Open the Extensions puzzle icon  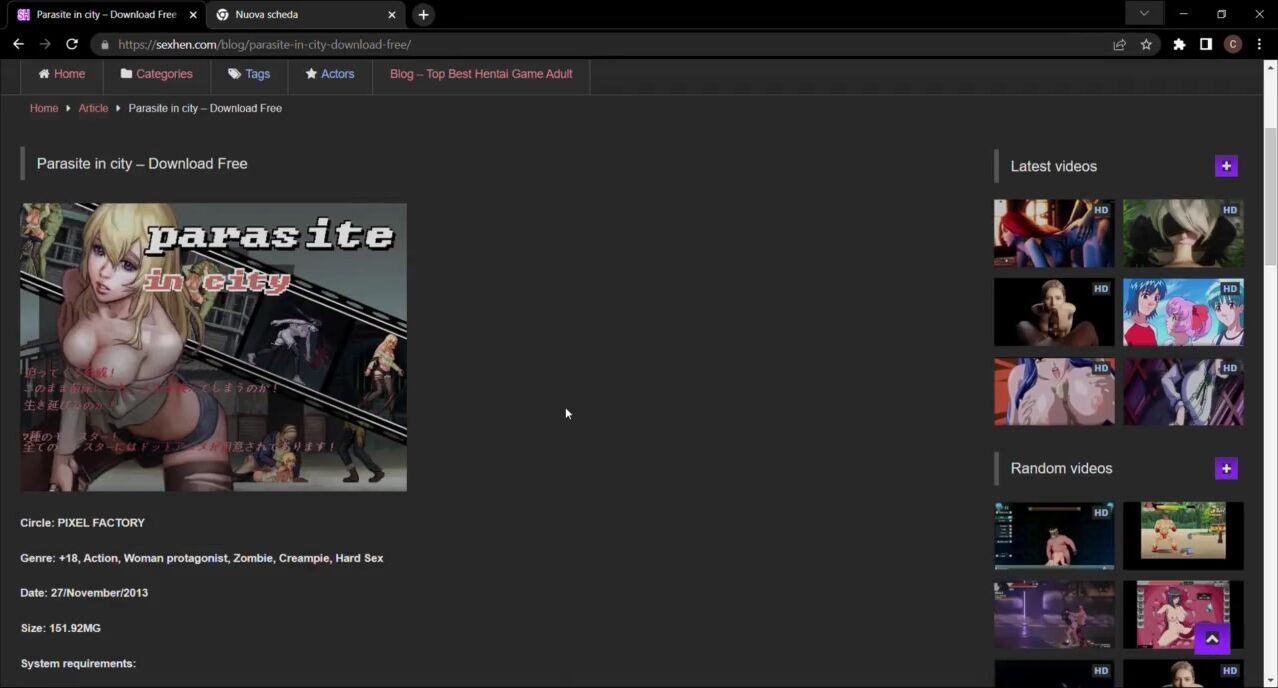(1179, 44)
